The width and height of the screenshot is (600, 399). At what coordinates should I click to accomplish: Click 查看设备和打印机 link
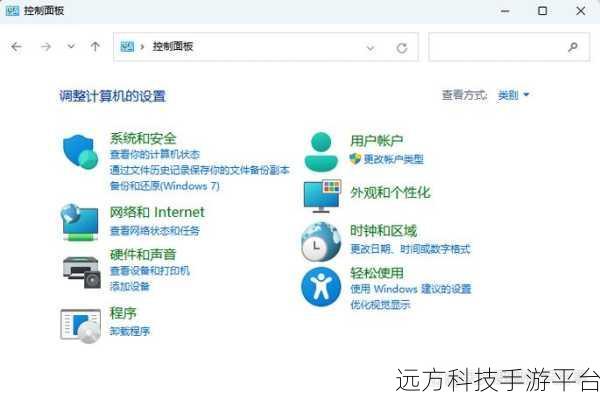coord(150,271)
